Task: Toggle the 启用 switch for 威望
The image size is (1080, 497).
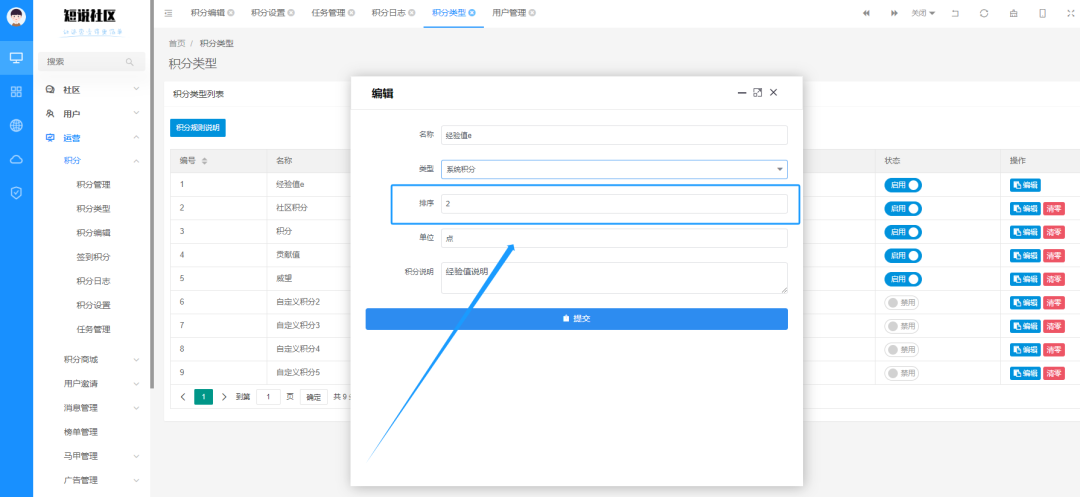Action: coord(903,279)
